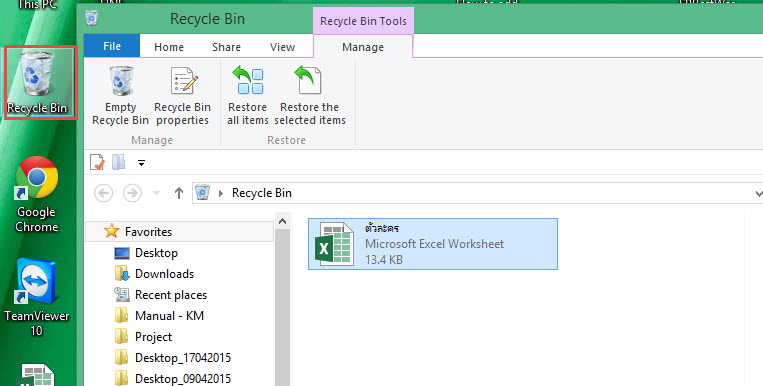Image resolution: width=763 pixels, height=386 pixels.
Task: Select the Google Chrome desktop shortcut
Action: (36, 195)
